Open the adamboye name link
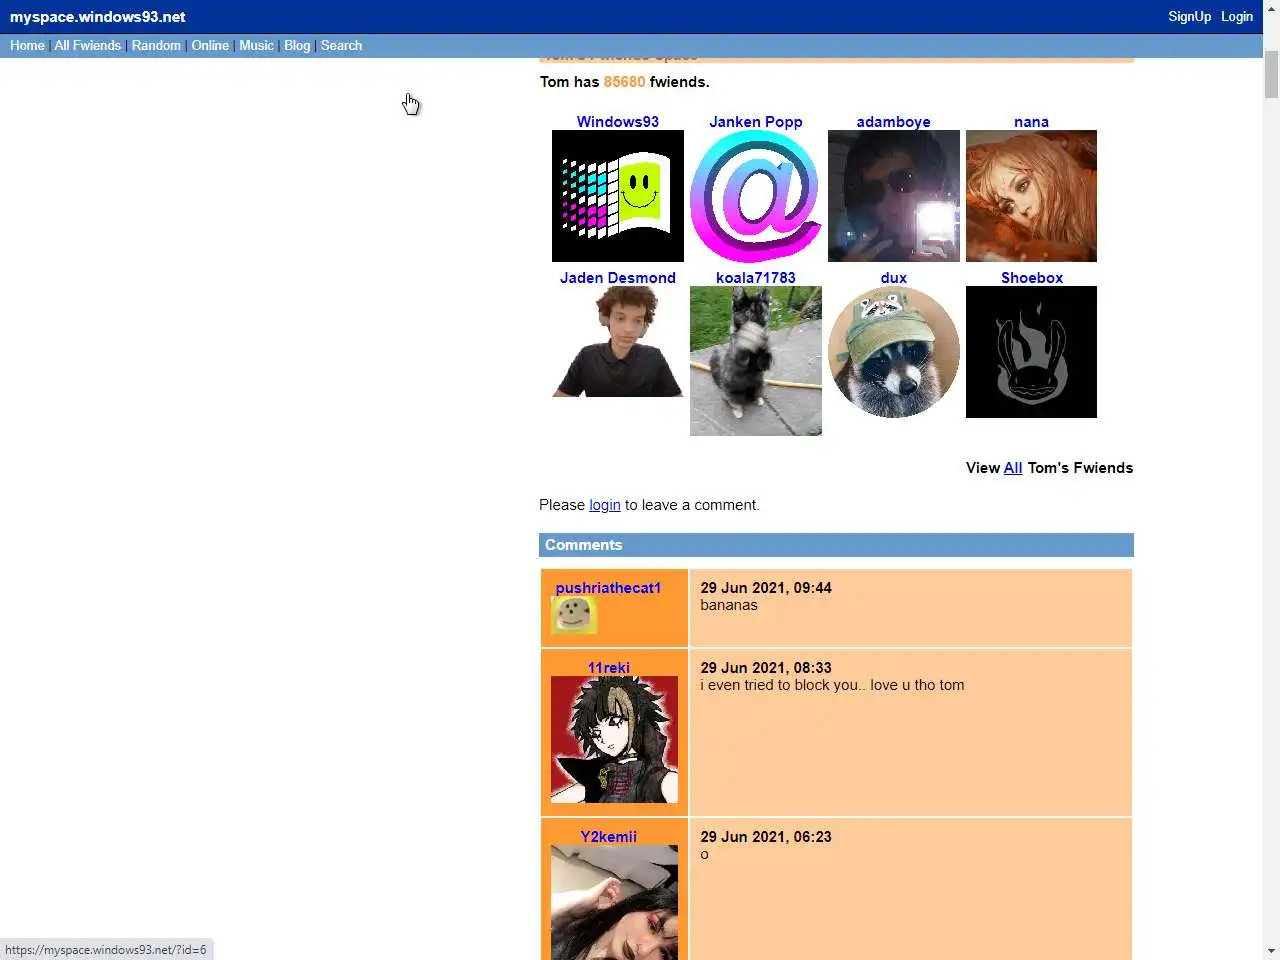The height and width of the screenshot is (960, 1280). 894,122
